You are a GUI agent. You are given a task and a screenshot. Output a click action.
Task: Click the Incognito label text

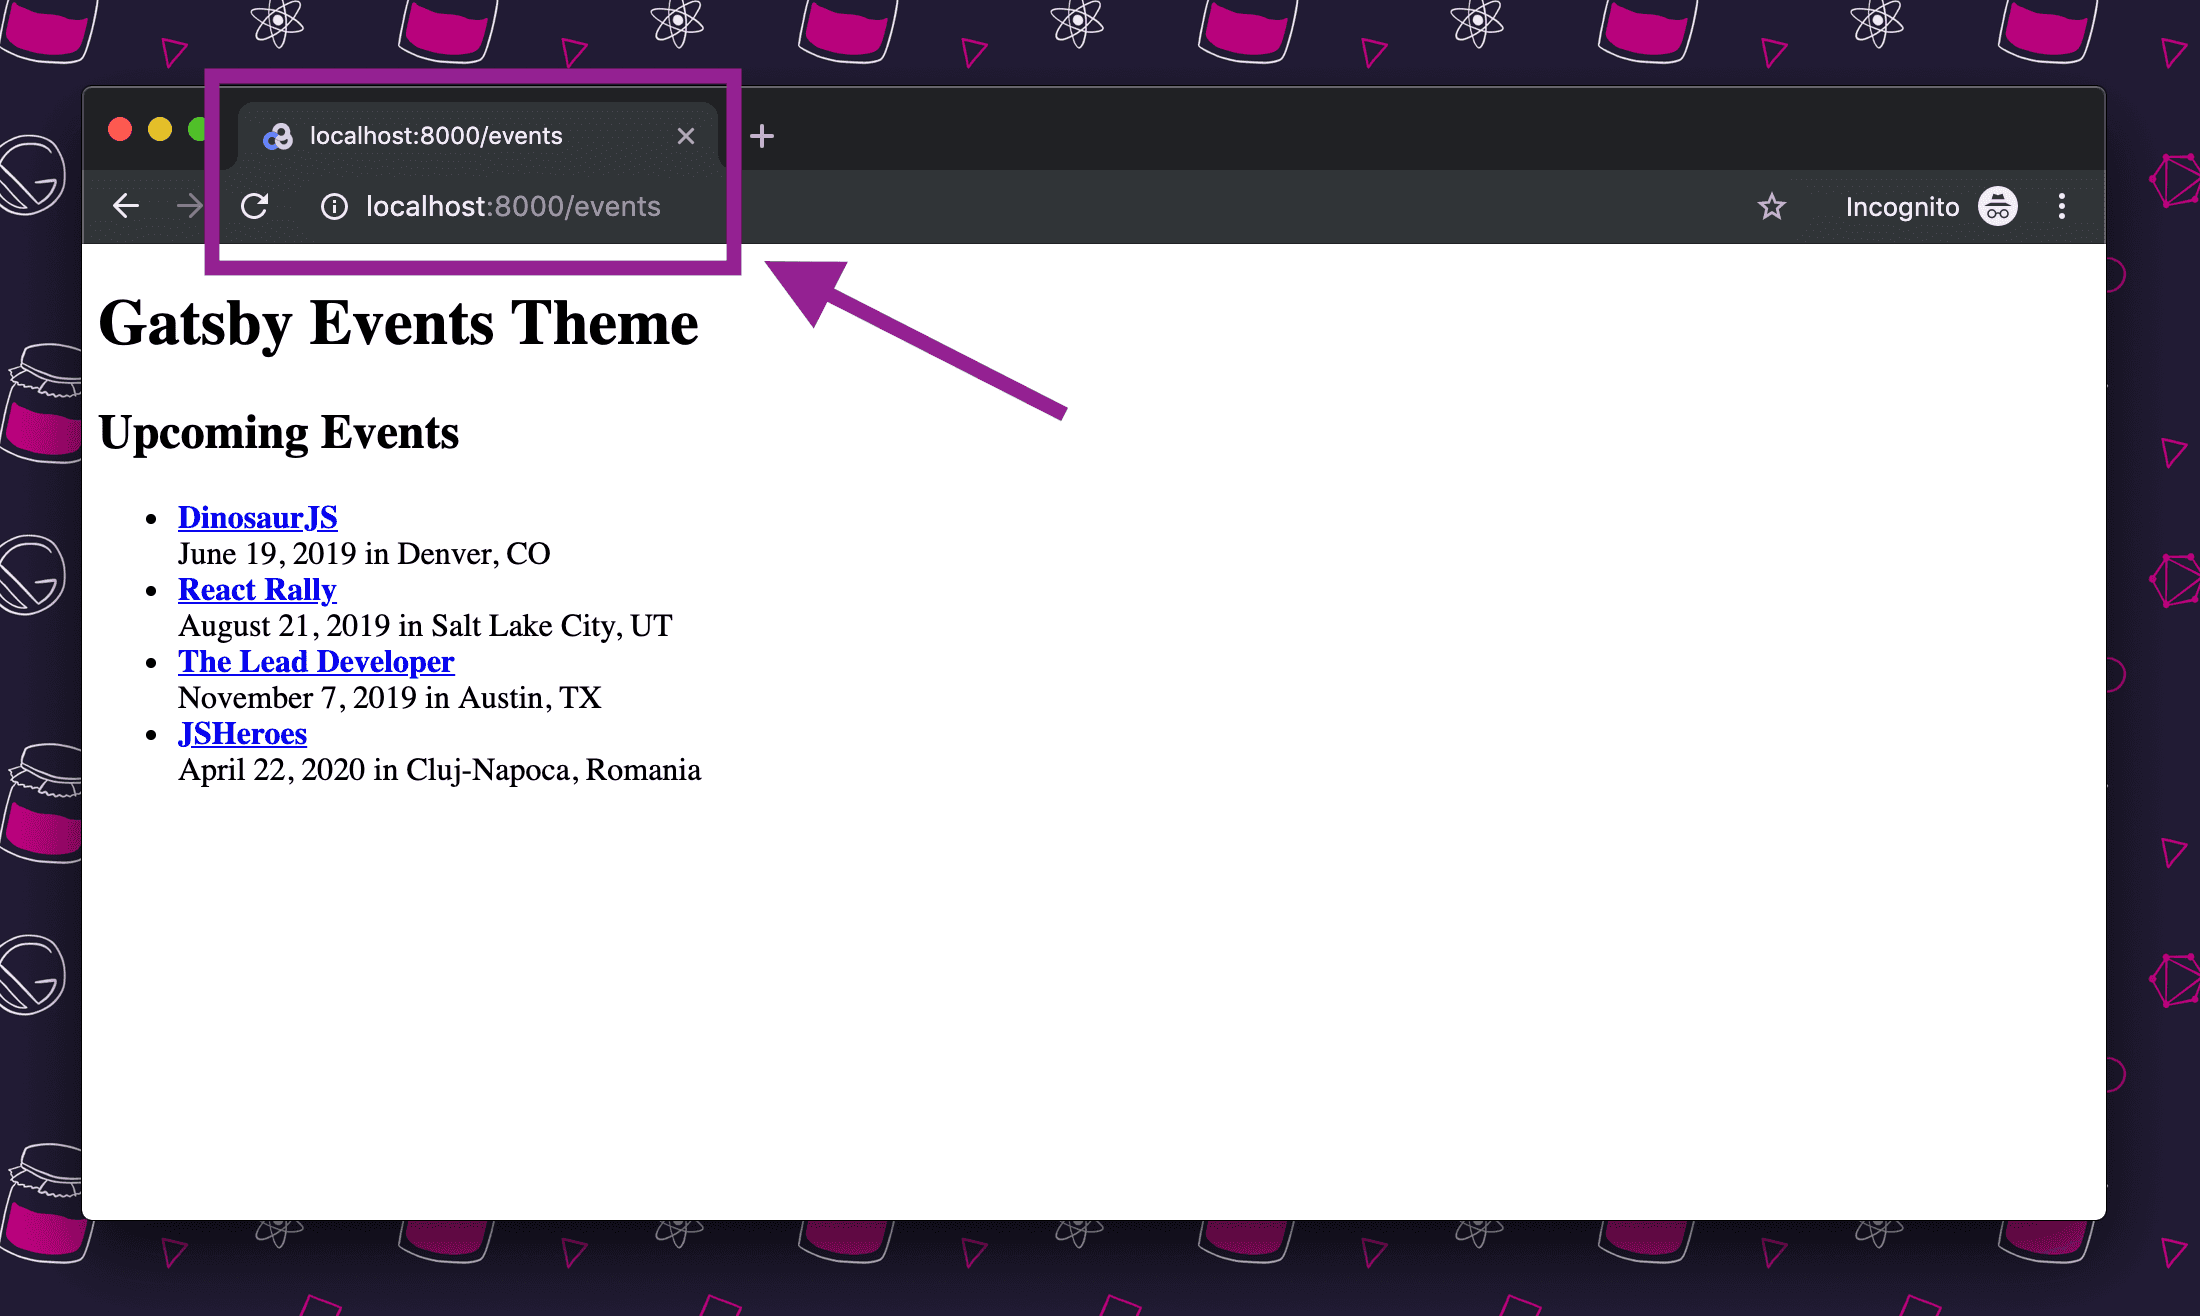click(x=1902, y=206)
